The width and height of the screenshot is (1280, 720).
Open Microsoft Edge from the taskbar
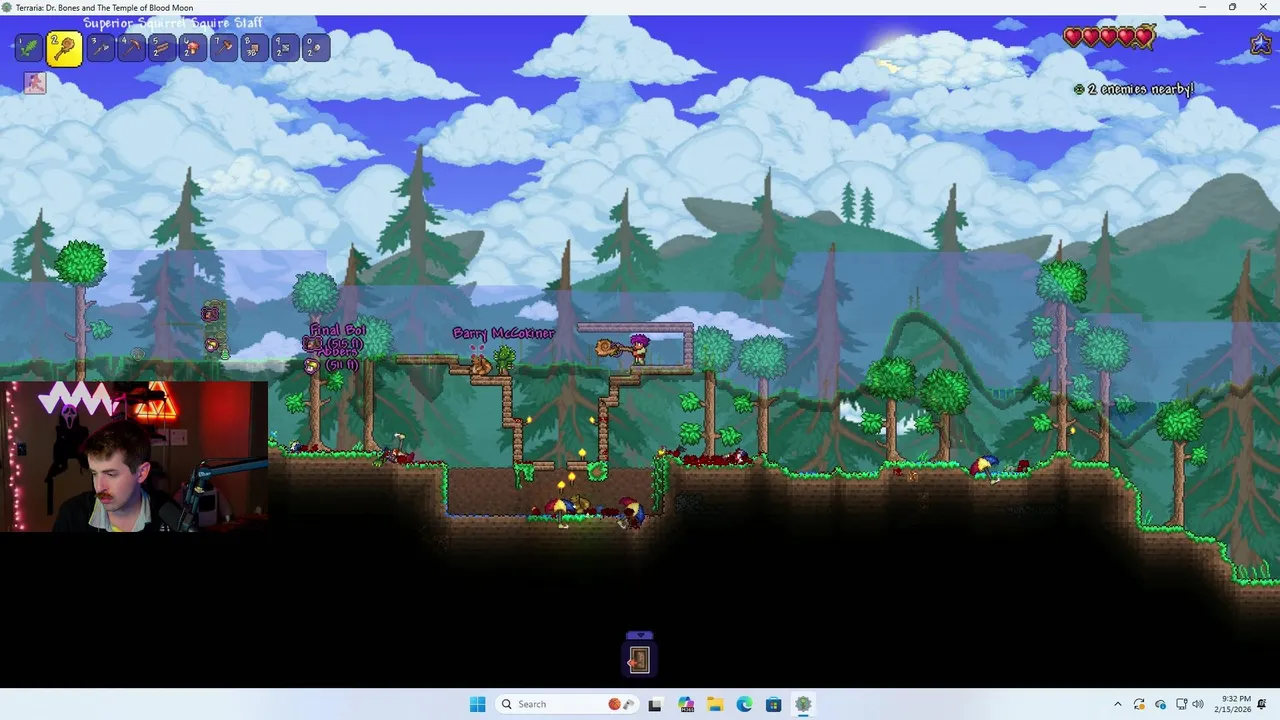click(745, 704)
